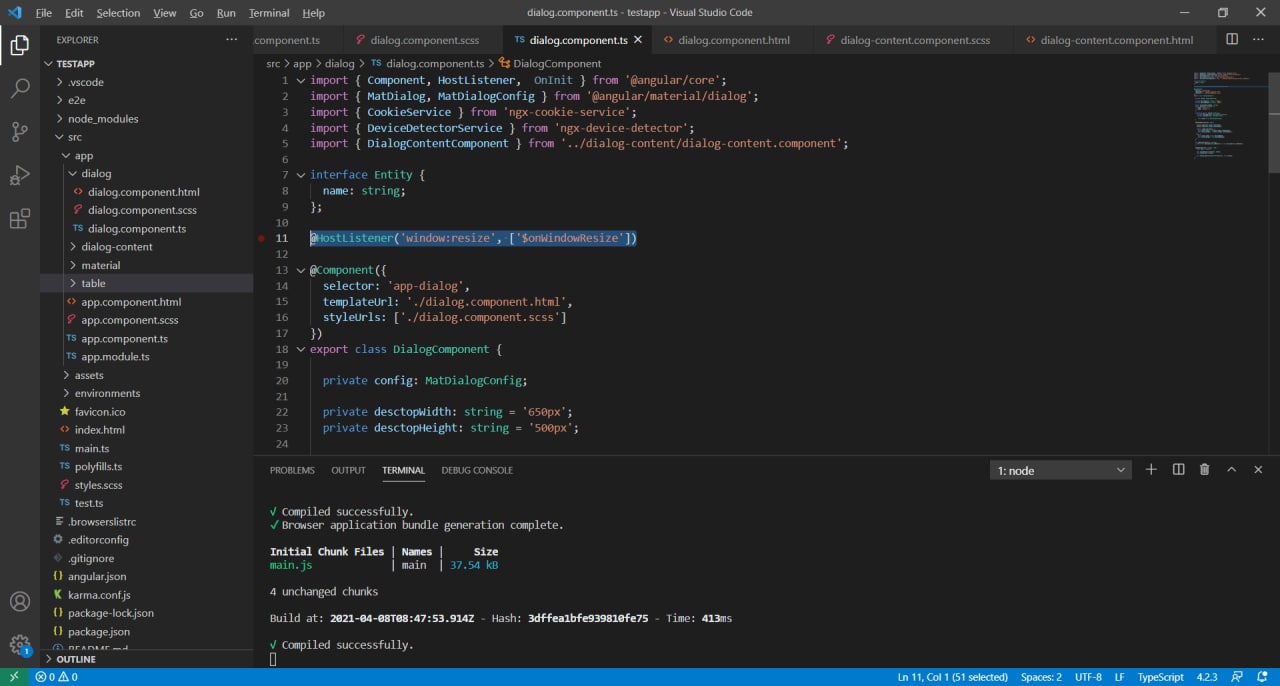Click the TypeScript language mode button
The width and height of the screenshot is (1280, 686).
tap(1160, 677)
